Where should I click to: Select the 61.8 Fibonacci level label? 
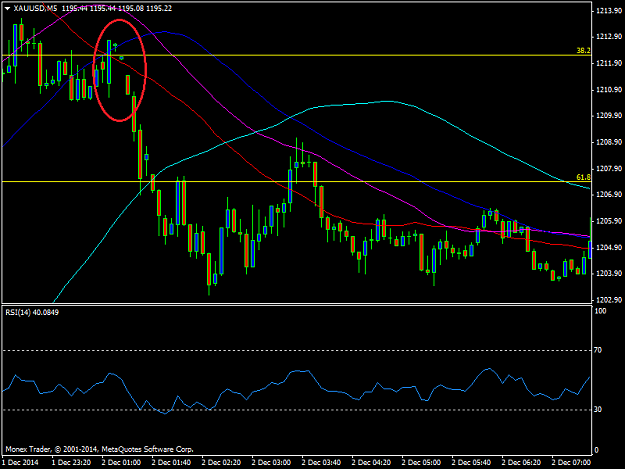click(583, 177)
